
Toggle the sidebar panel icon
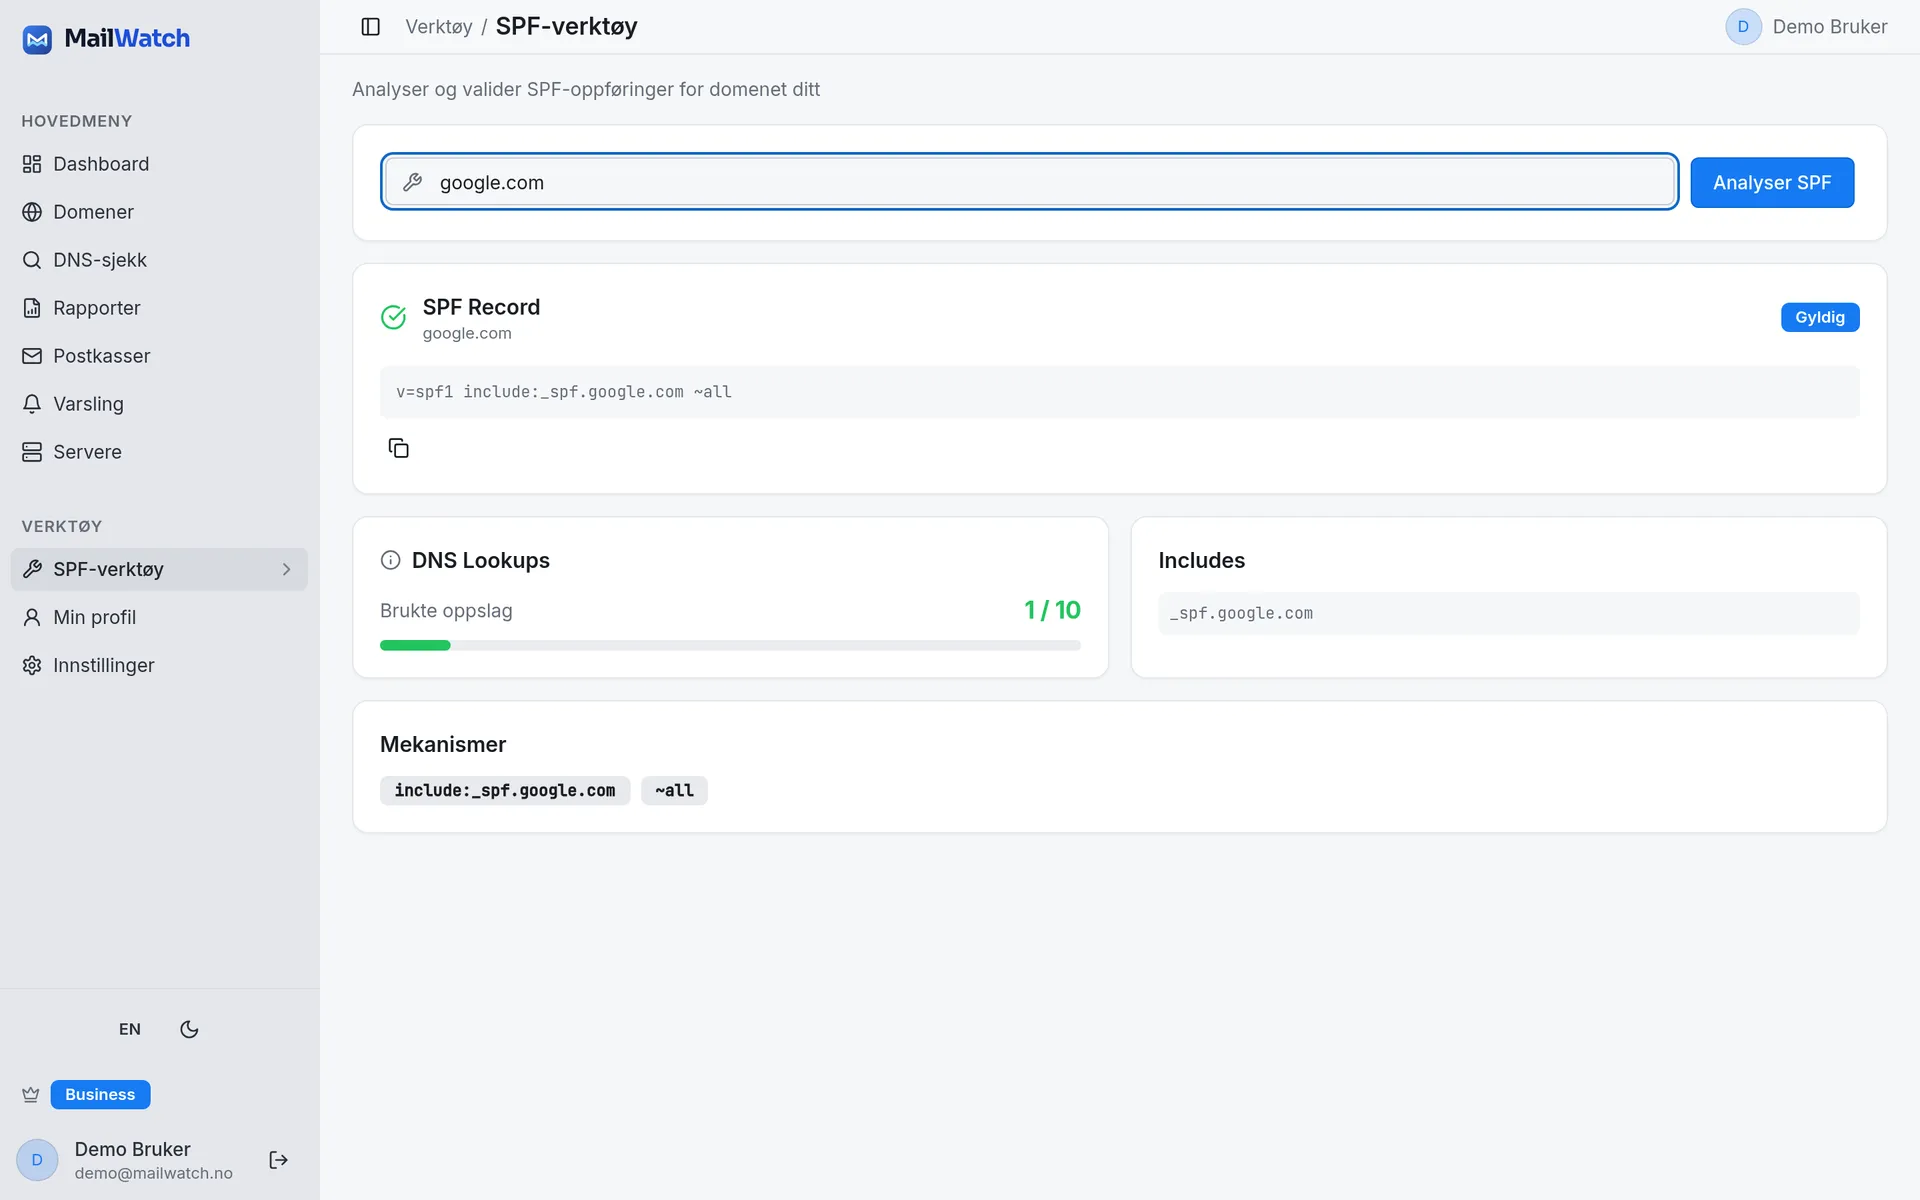[x=370, y=27]
